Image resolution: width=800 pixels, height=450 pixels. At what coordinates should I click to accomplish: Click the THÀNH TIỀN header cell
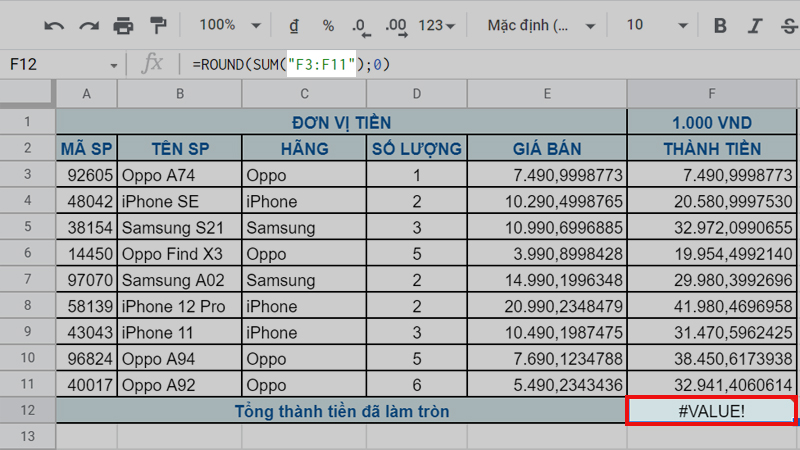(x=712, y=148)
